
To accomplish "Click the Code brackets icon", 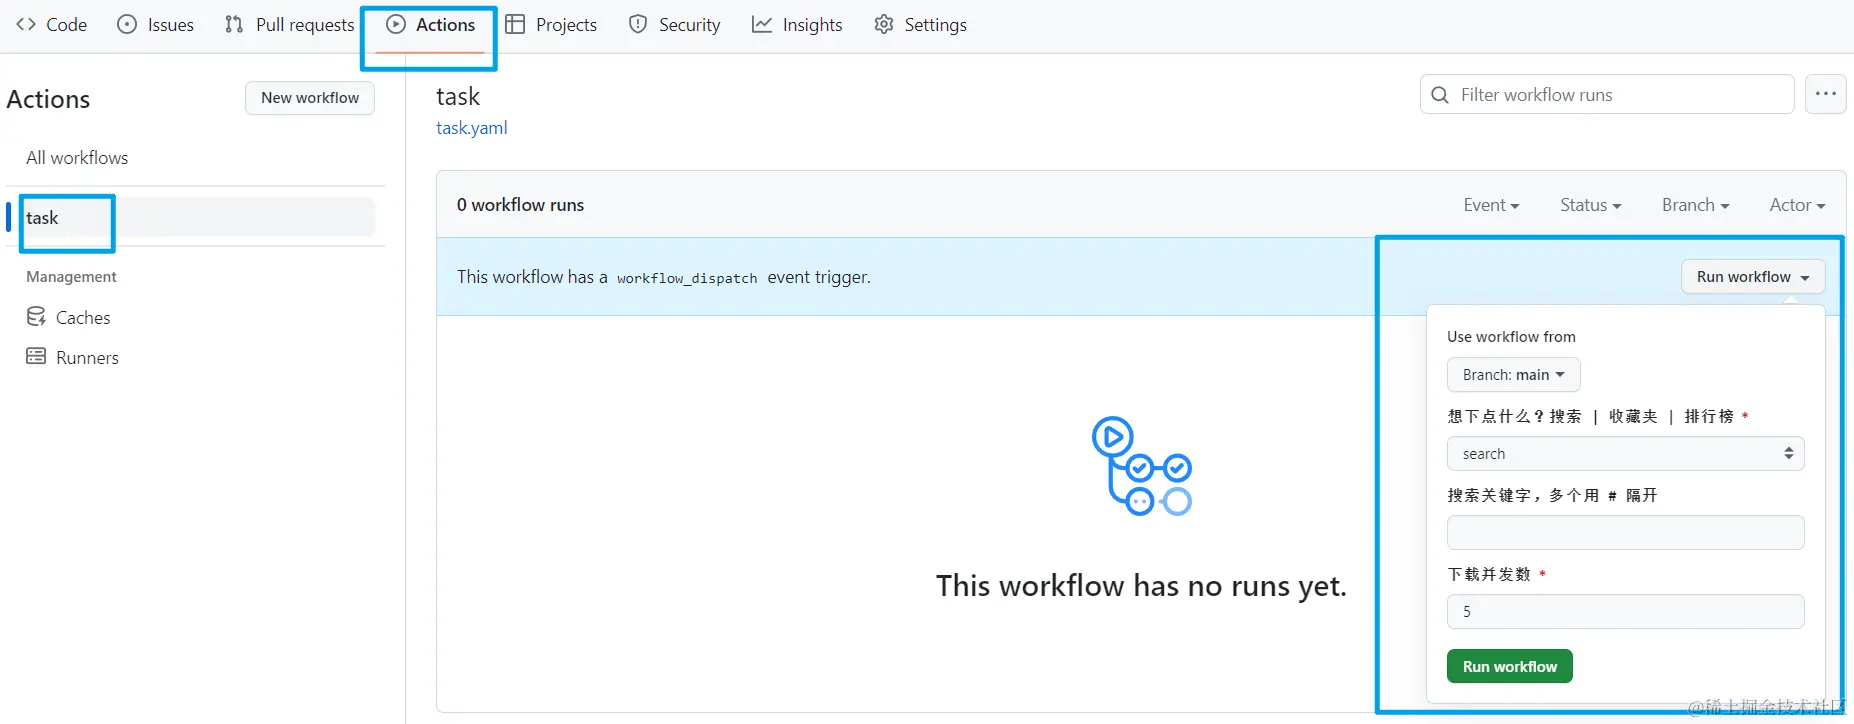I will tap(26, 24).
